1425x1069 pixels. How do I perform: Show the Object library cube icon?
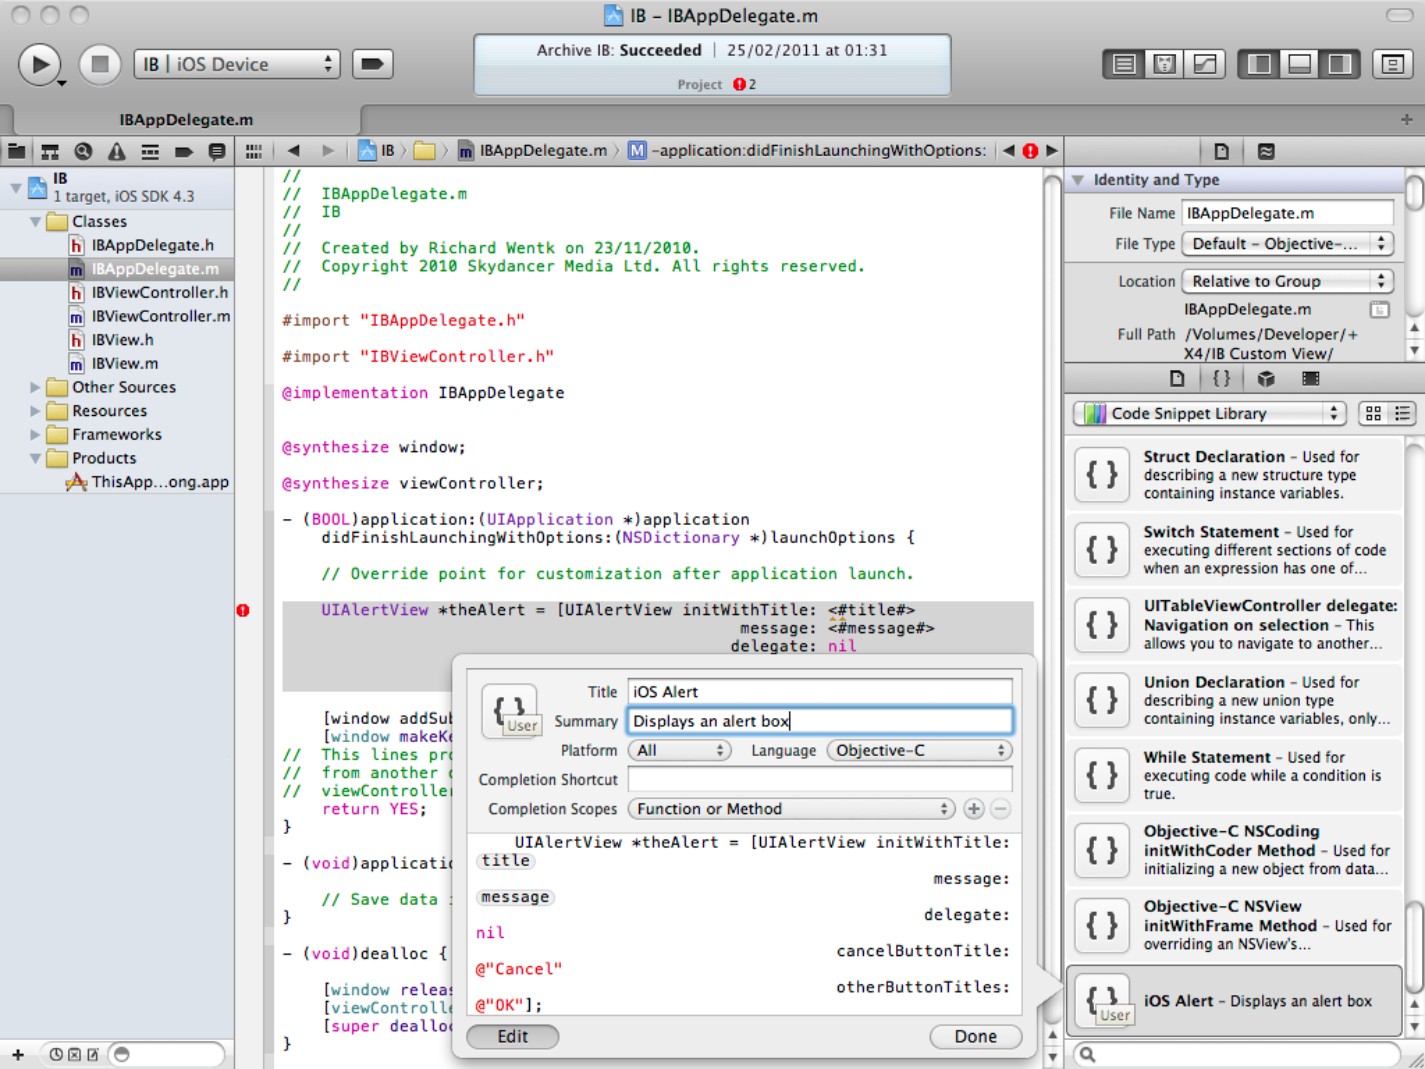click(1266, 379)
